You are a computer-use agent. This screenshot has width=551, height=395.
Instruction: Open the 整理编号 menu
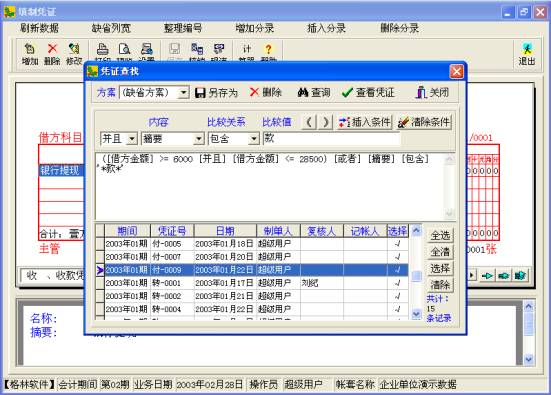coord(183,28)
